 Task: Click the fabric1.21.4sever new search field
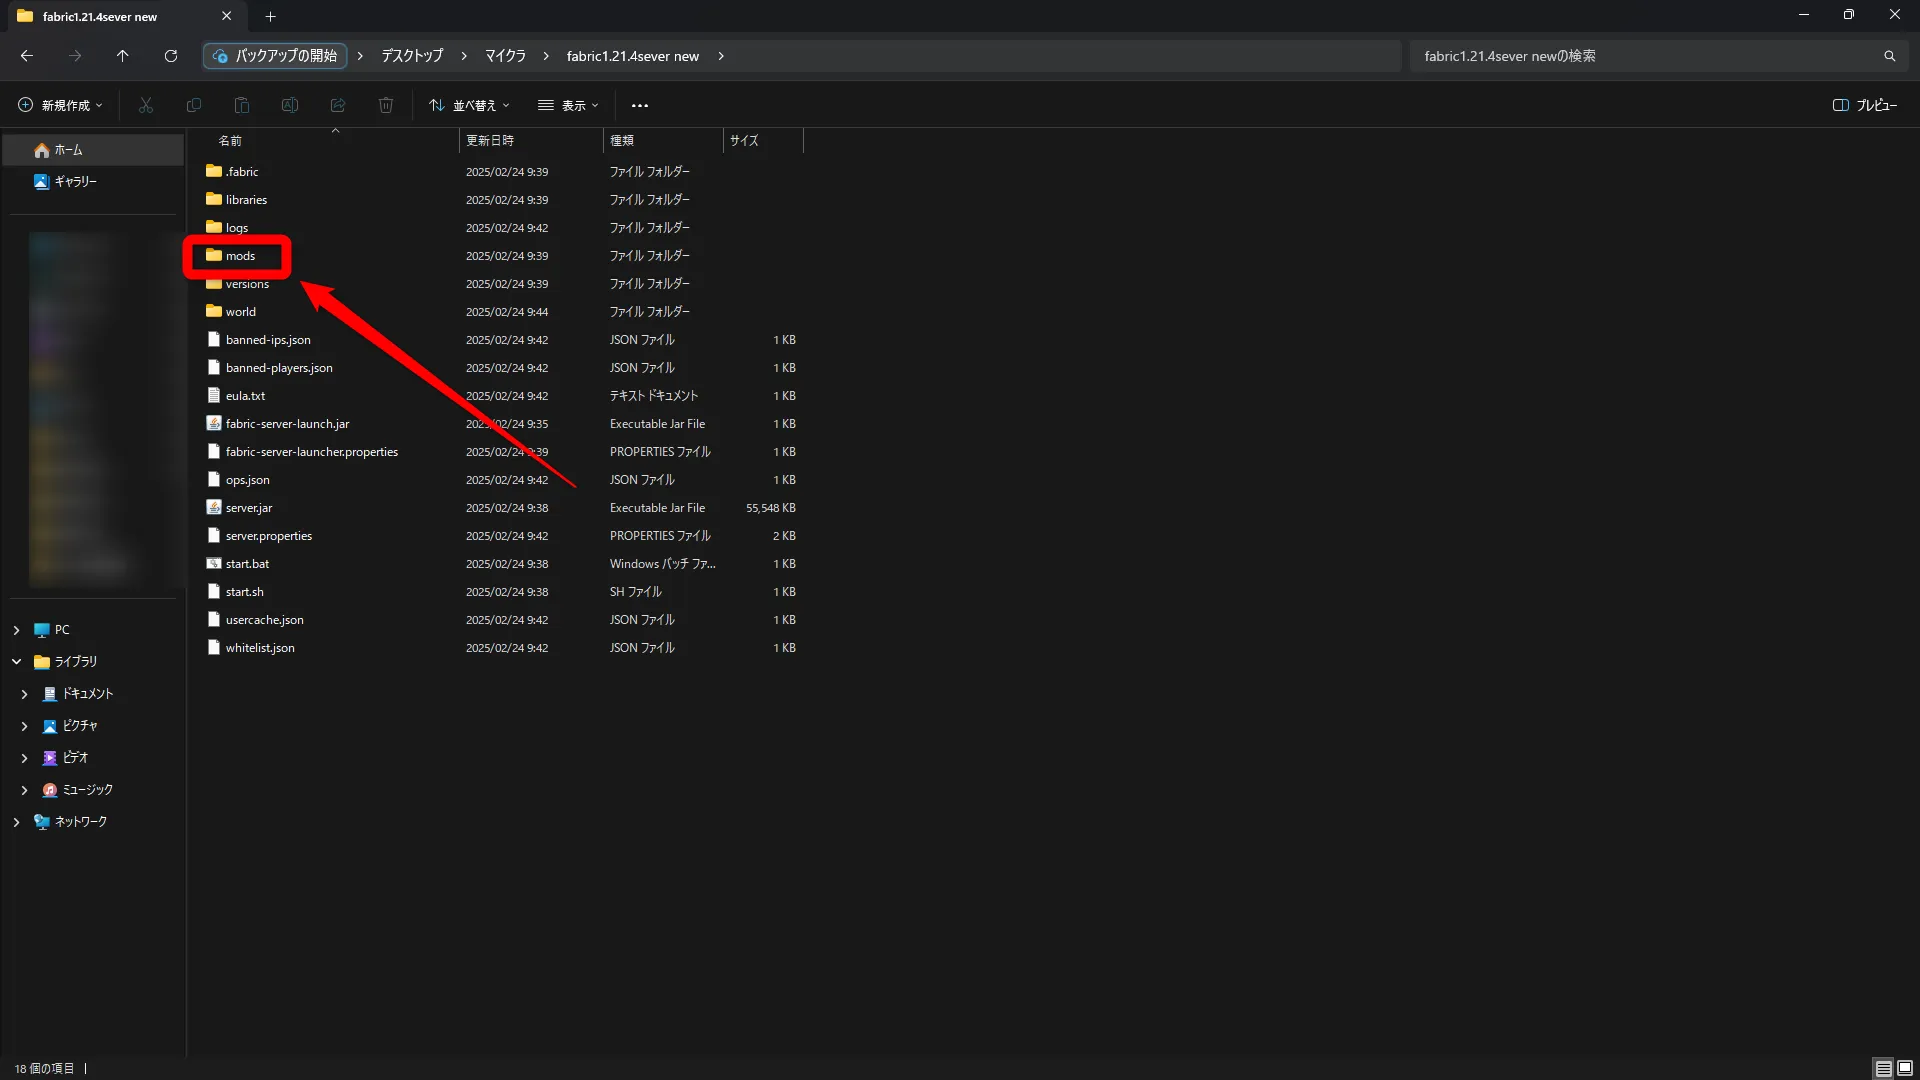[1640, 56]
